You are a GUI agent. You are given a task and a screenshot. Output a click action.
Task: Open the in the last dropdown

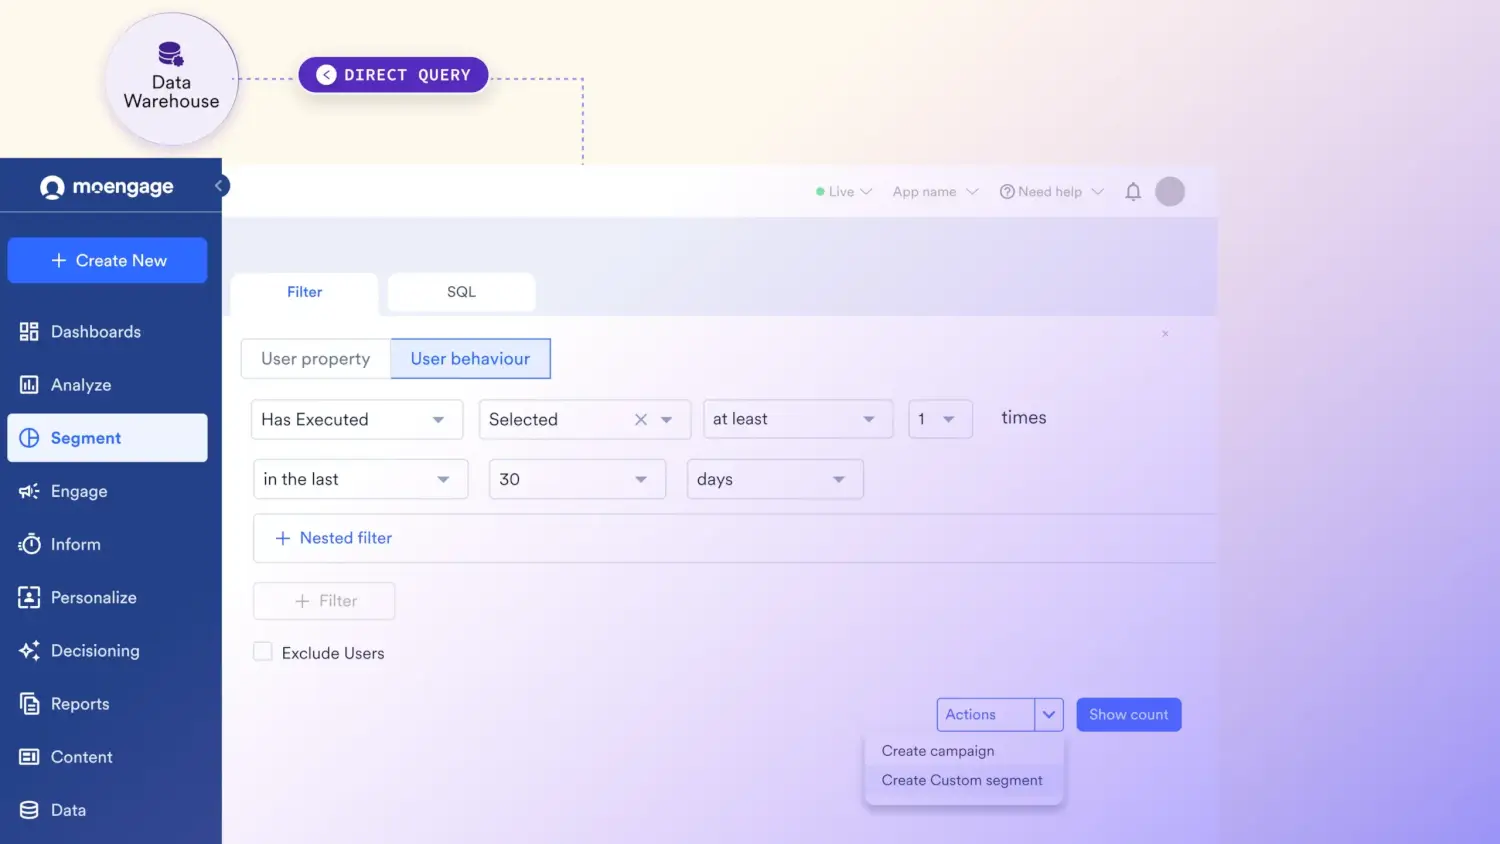pyautogui.click(x=361, y=479)
